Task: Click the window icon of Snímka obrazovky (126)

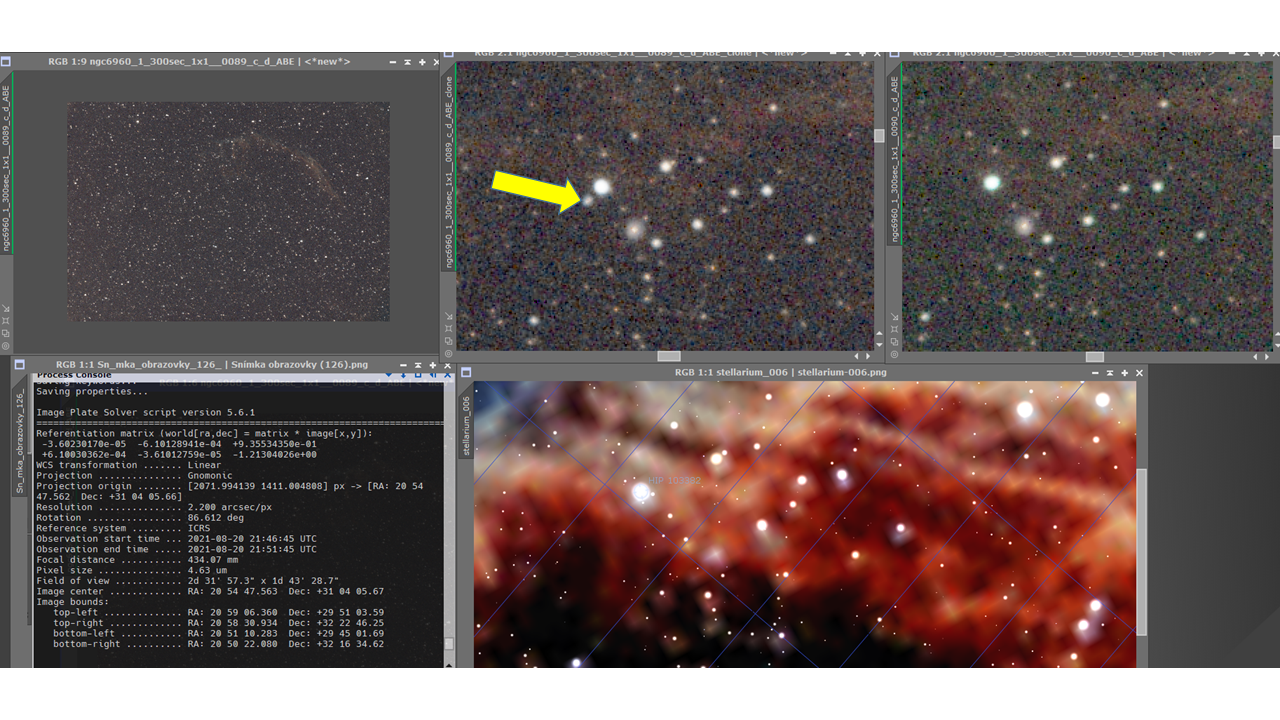Action: point(19,365)
